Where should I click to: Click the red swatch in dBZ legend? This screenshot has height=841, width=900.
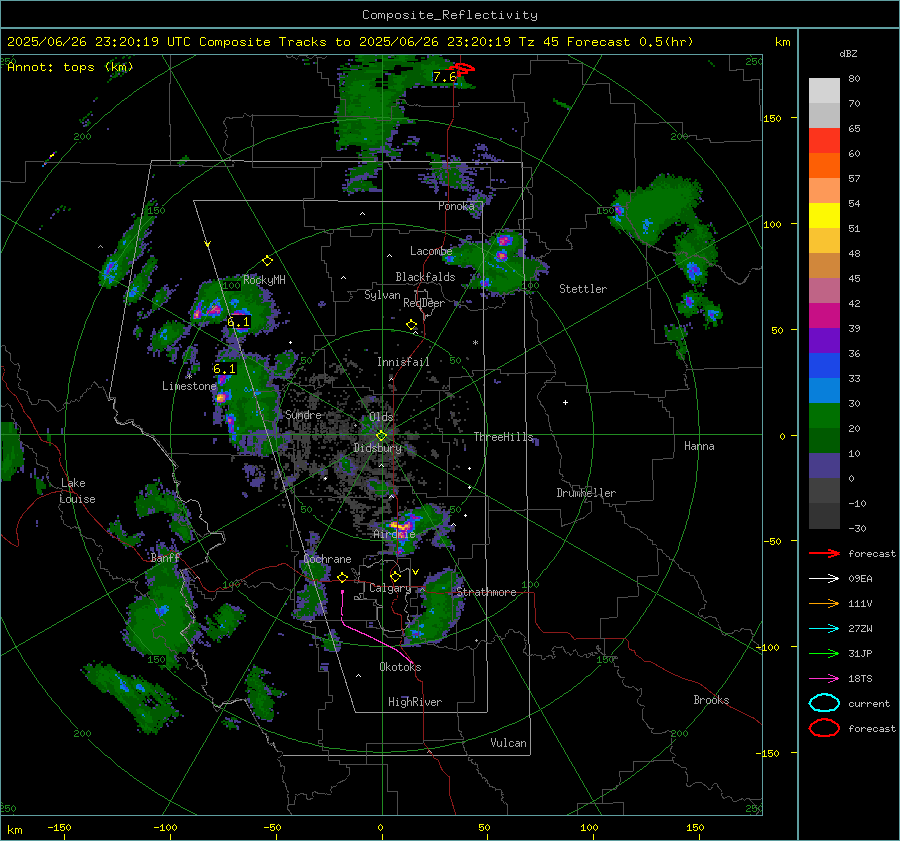point(824,141)
